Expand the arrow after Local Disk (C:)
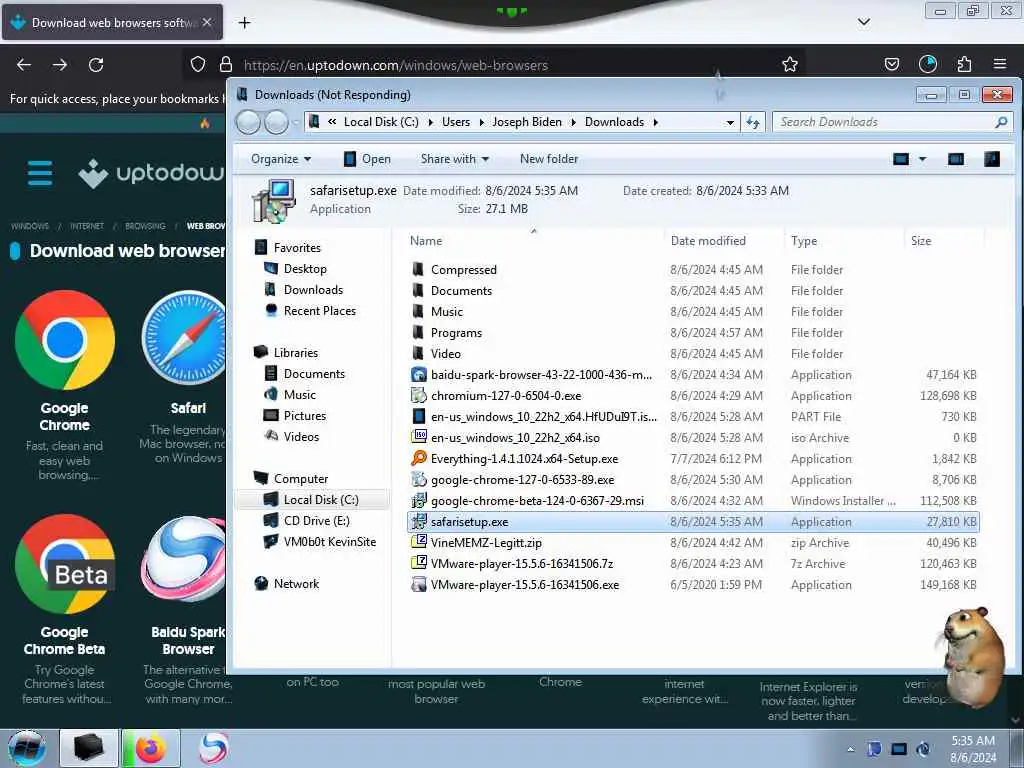This screenshot has width=1024, height=768. coord(430,122)
